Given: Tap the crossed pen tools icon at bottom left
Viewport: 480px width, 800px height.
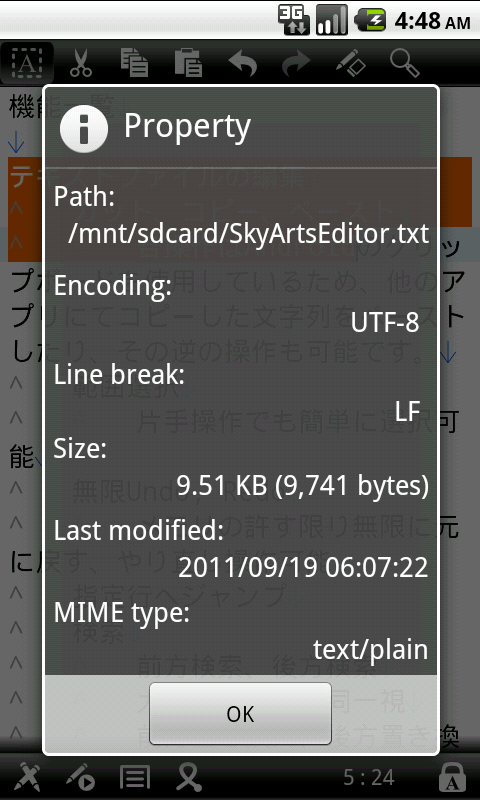Looking at the screenshot, I should (27, 777).
